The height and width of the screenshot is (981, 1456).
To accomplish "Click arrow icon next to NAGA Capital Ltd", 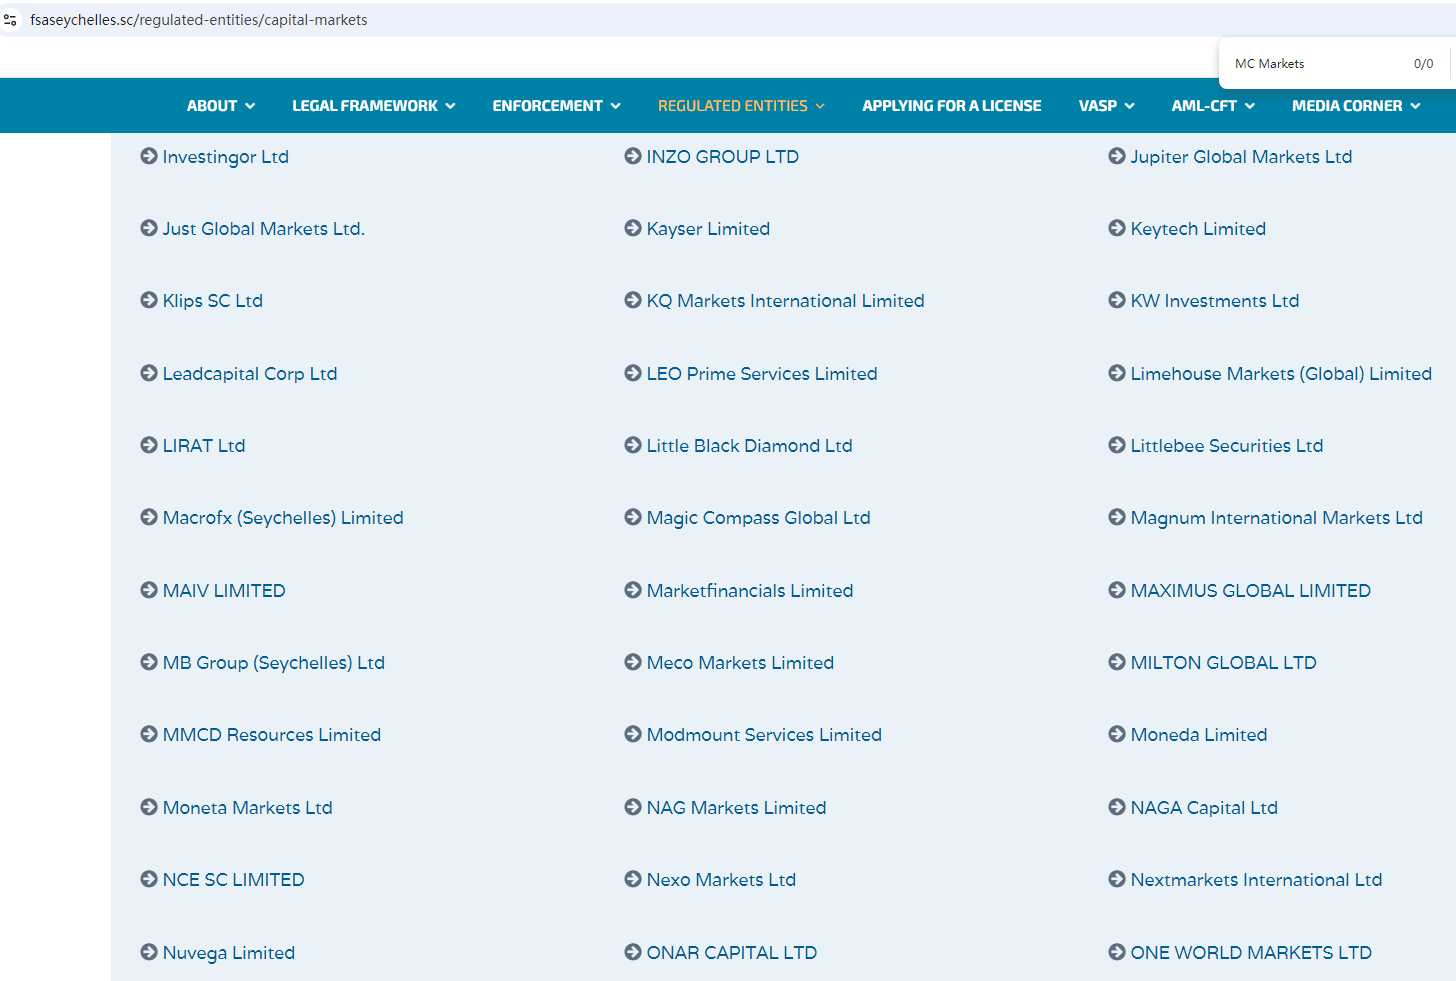I will click(1117, 807).
